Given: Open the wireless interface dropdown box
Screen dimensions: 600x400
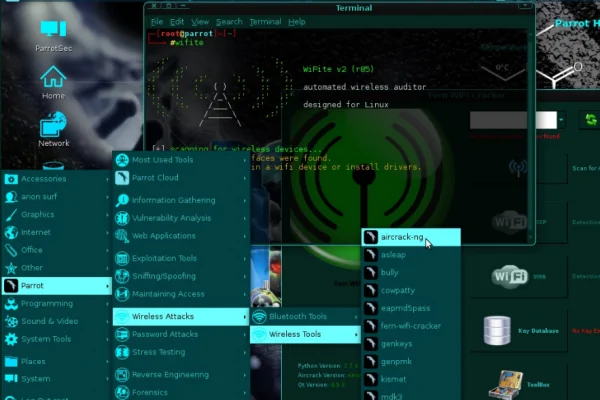Looking at the screenshot, I should click(x=513, y=120).
